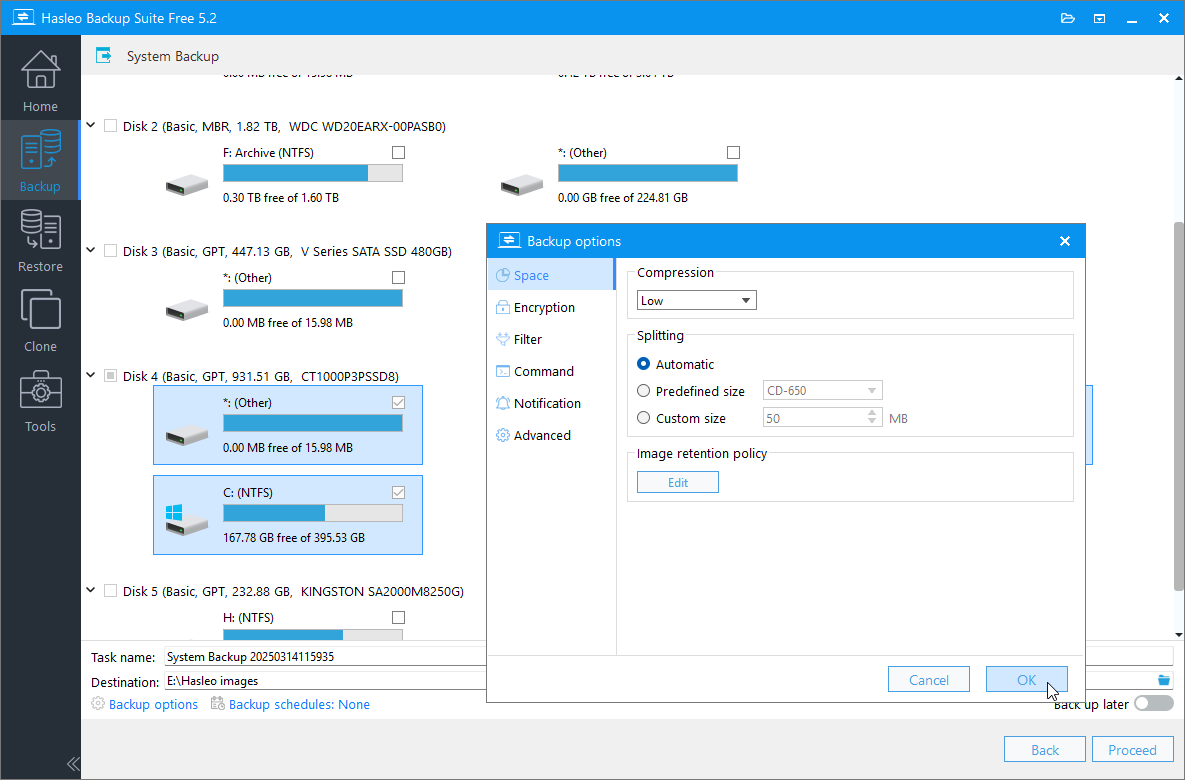Open the Tools section in sidebar
This screenshot has width=1185, height=780.
coord(40,401)
